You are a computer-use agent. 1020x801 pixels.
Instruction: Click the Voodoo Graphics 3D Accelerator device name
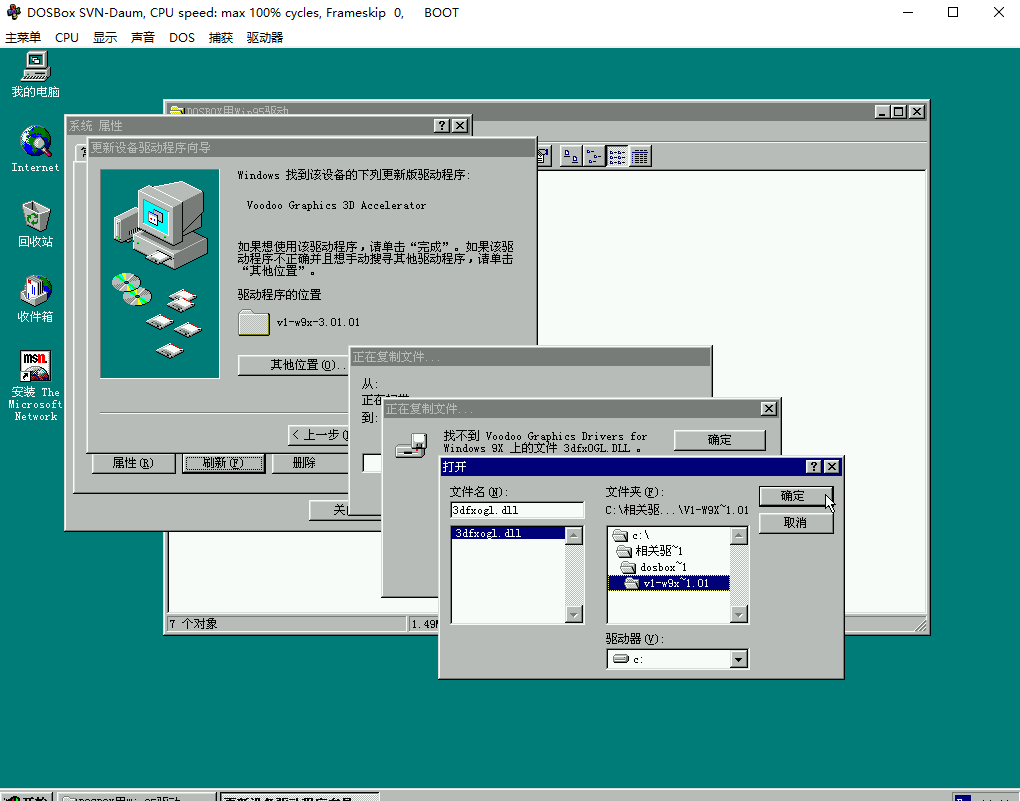tap(336, 206)
